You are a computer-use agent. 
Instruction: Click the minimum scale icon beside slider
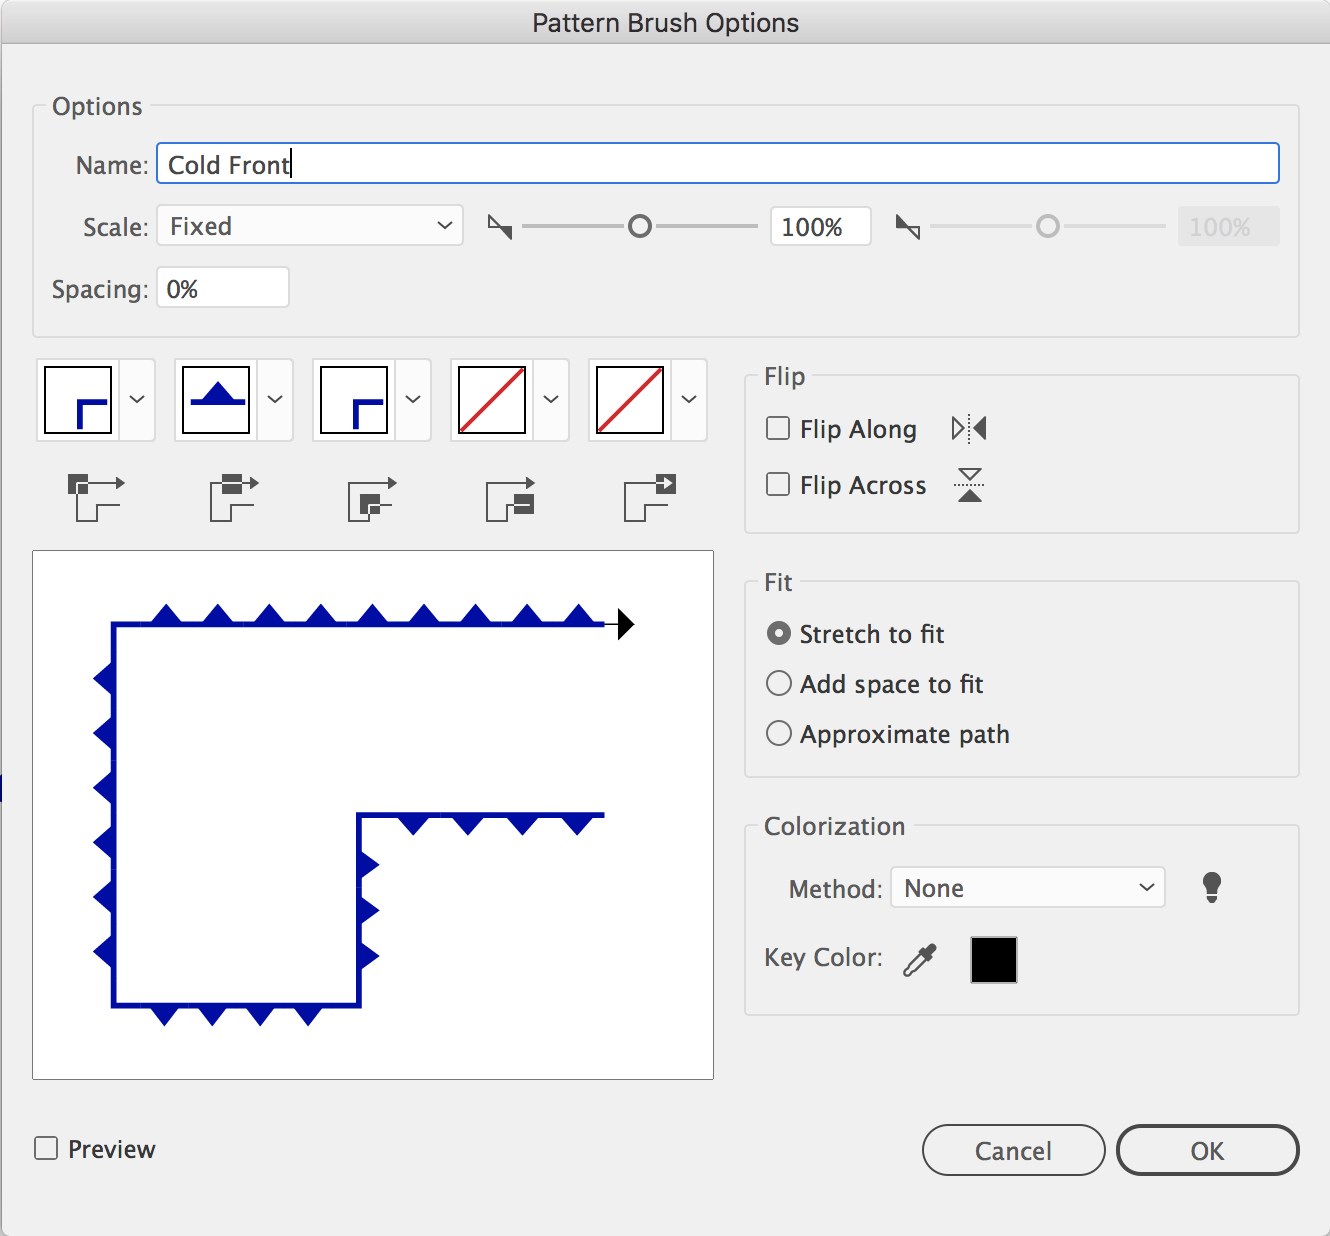(x=500, y=227)
